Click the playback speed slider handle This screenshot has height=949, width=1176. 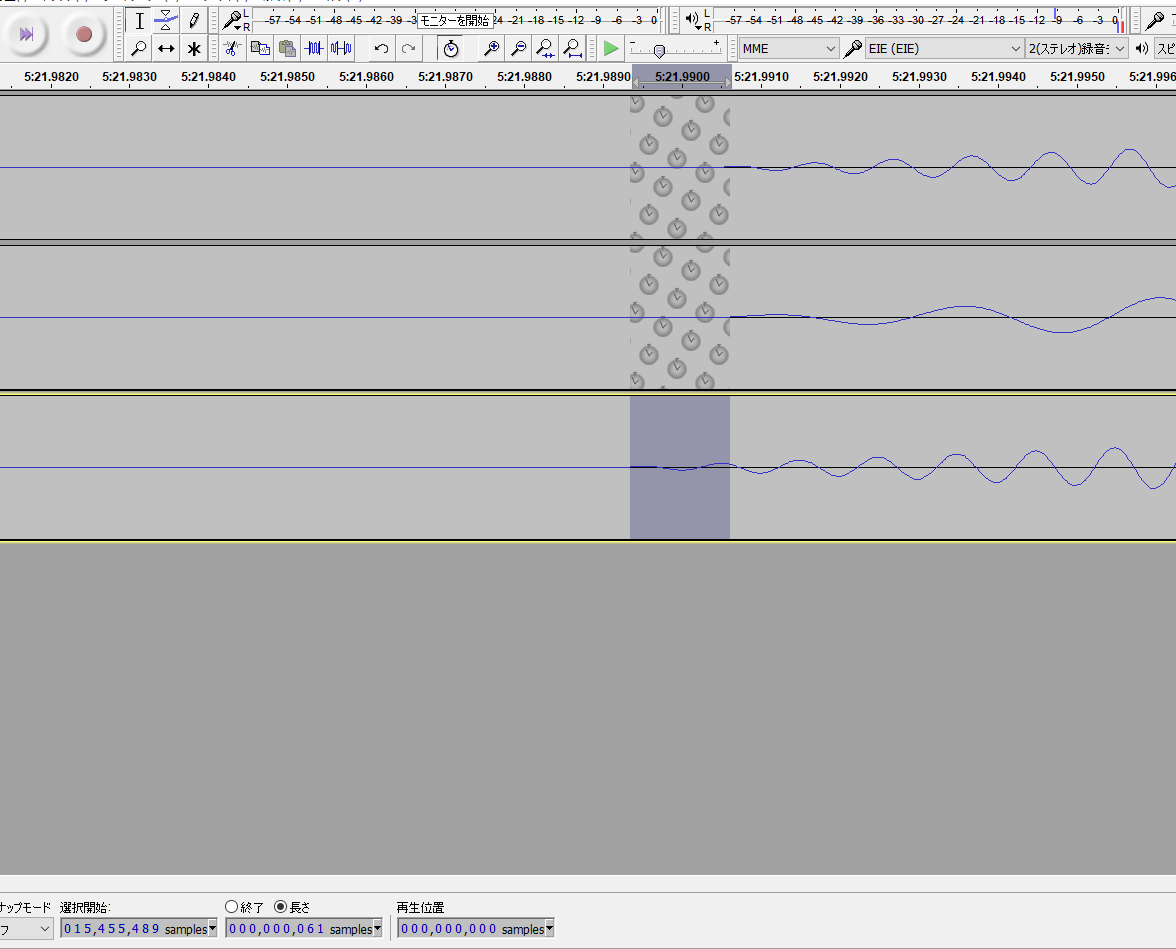(x=659, y=51)
